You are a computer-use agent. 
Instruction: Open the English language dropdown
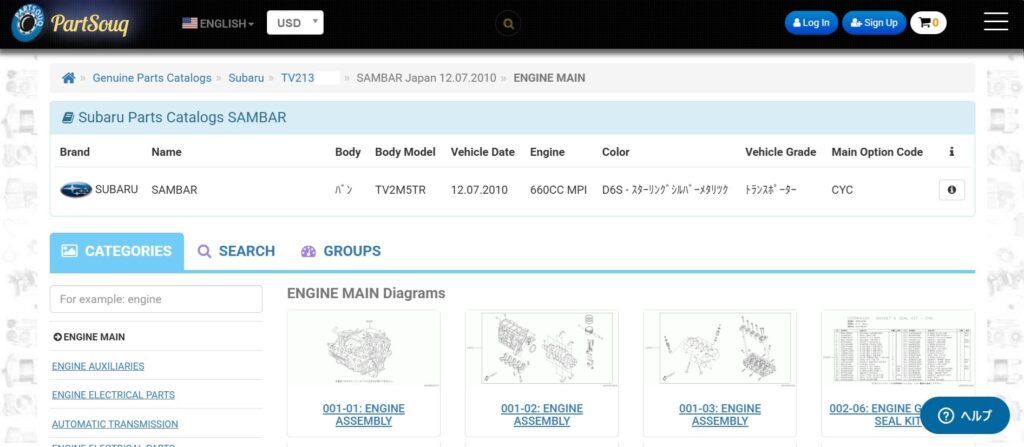[x=218, y=23]
